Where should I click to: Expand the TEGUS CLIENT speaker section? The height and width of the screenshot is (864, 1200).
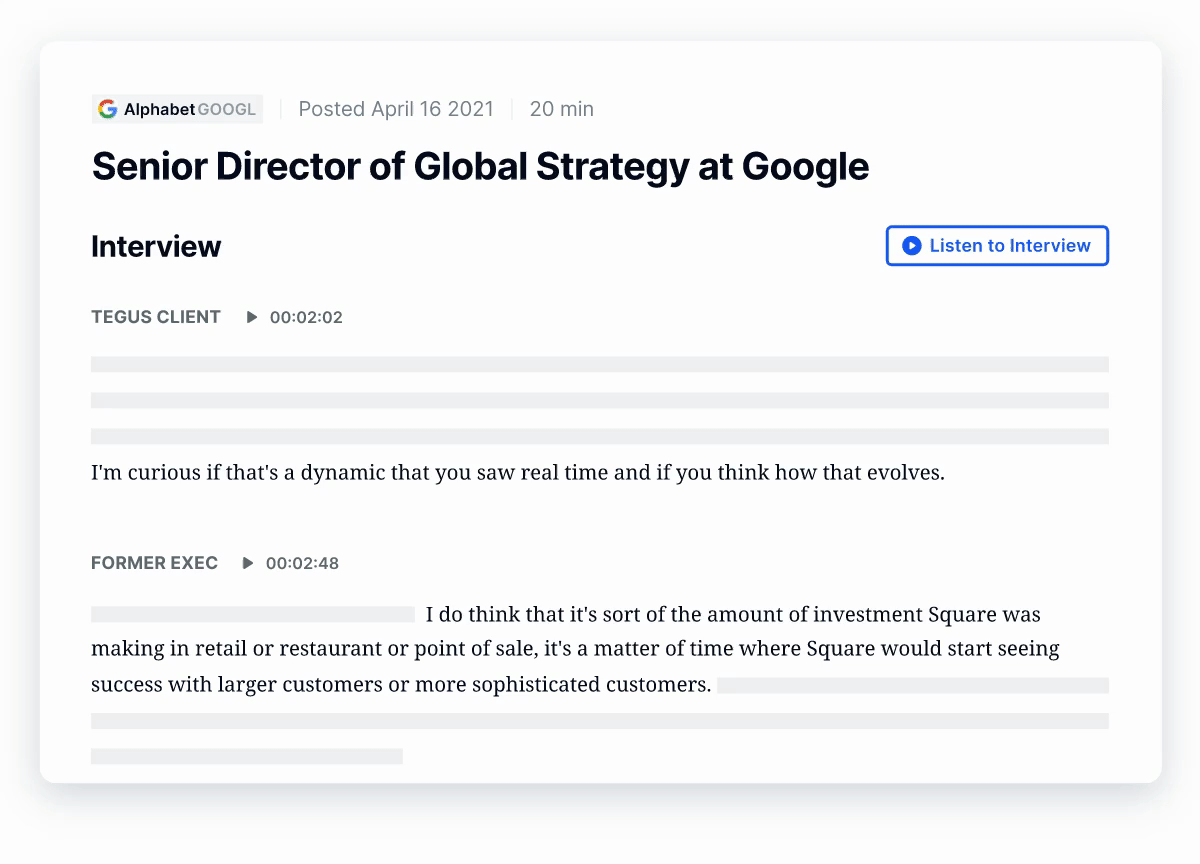tap(155, 317)
